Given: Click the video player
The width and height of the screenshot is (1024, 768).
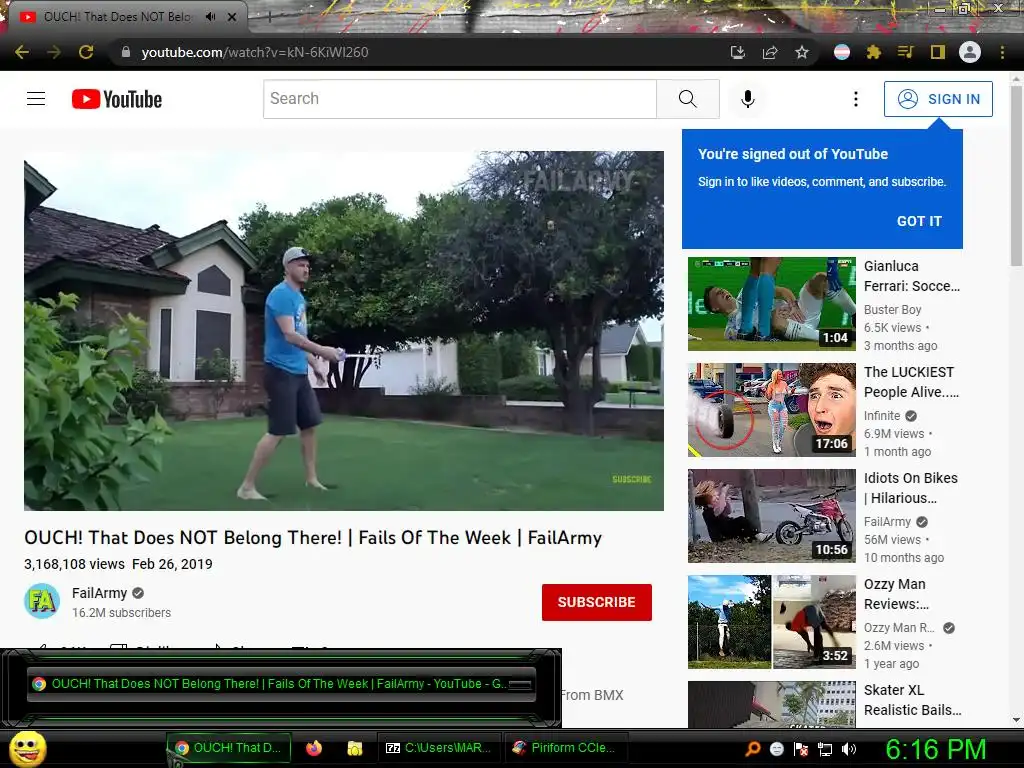Looking at the screenshot, I should (x=344, y=330).
